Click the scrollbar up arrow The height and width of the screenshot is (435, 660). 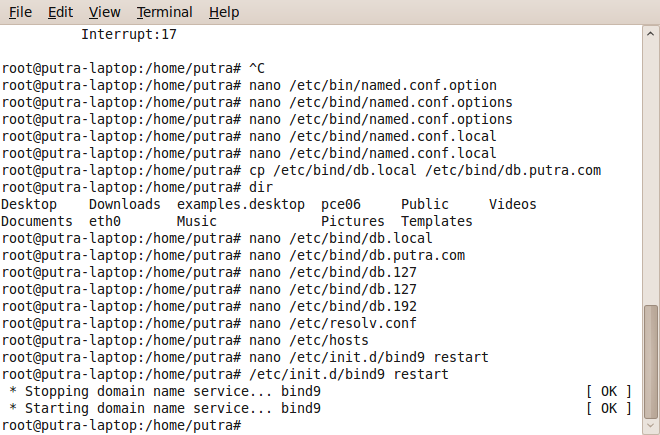click(651, 34)
